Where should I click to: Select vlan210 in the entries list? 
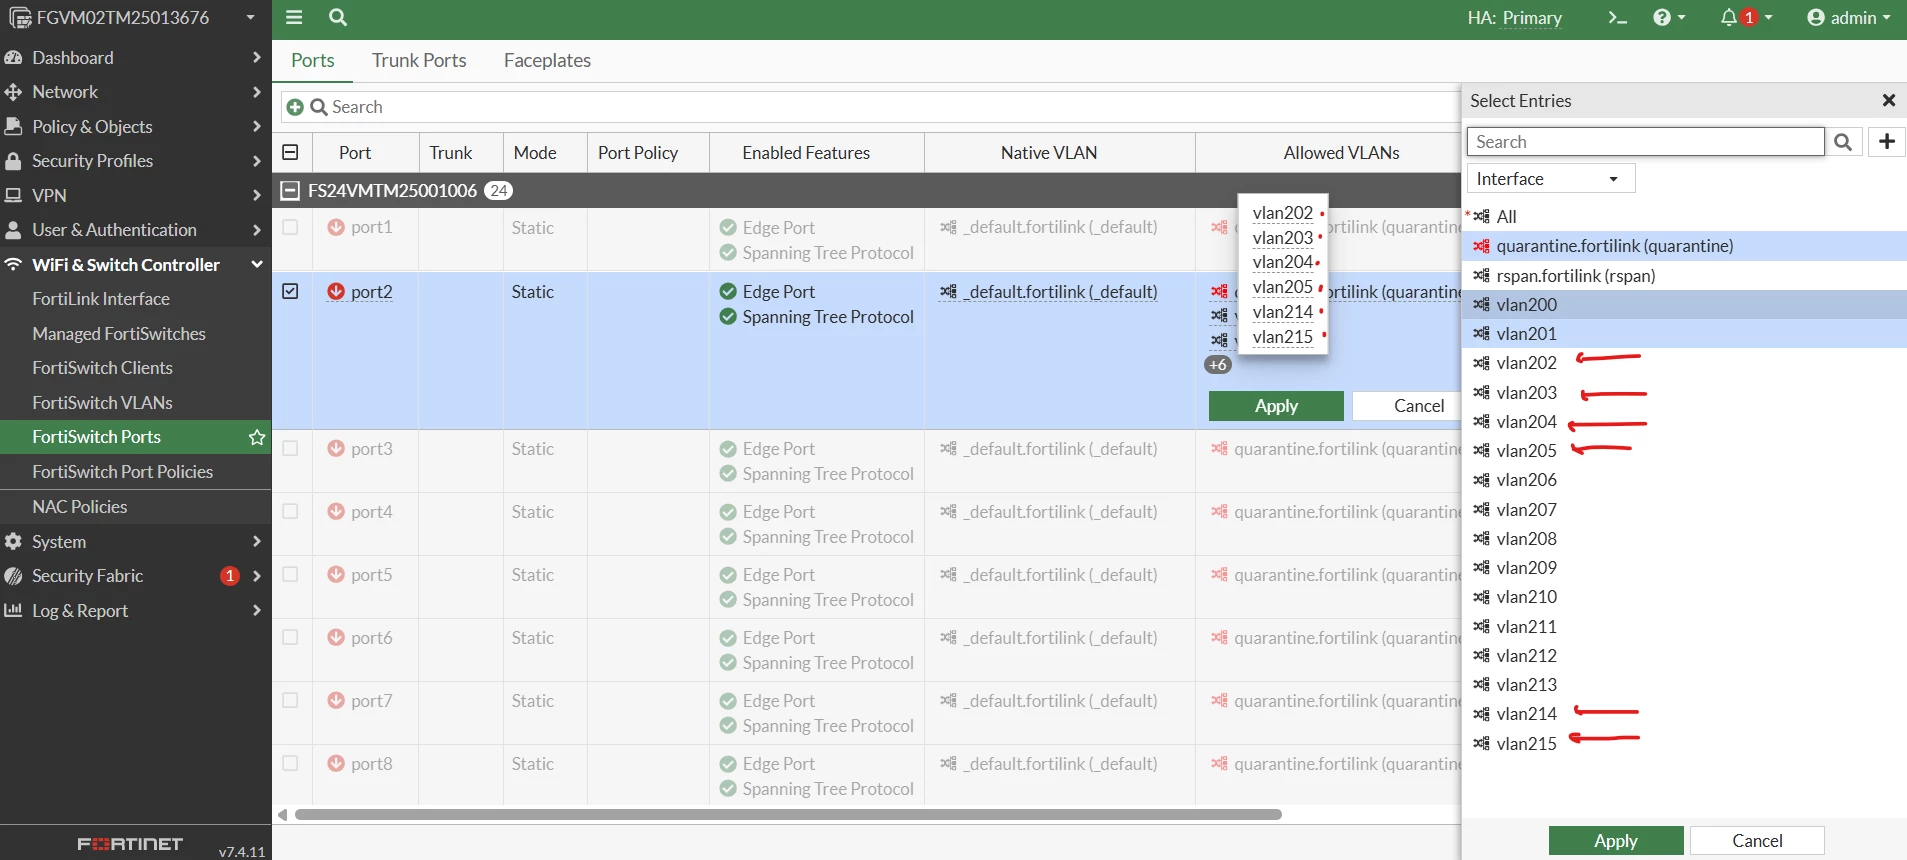coord(1685,597)
